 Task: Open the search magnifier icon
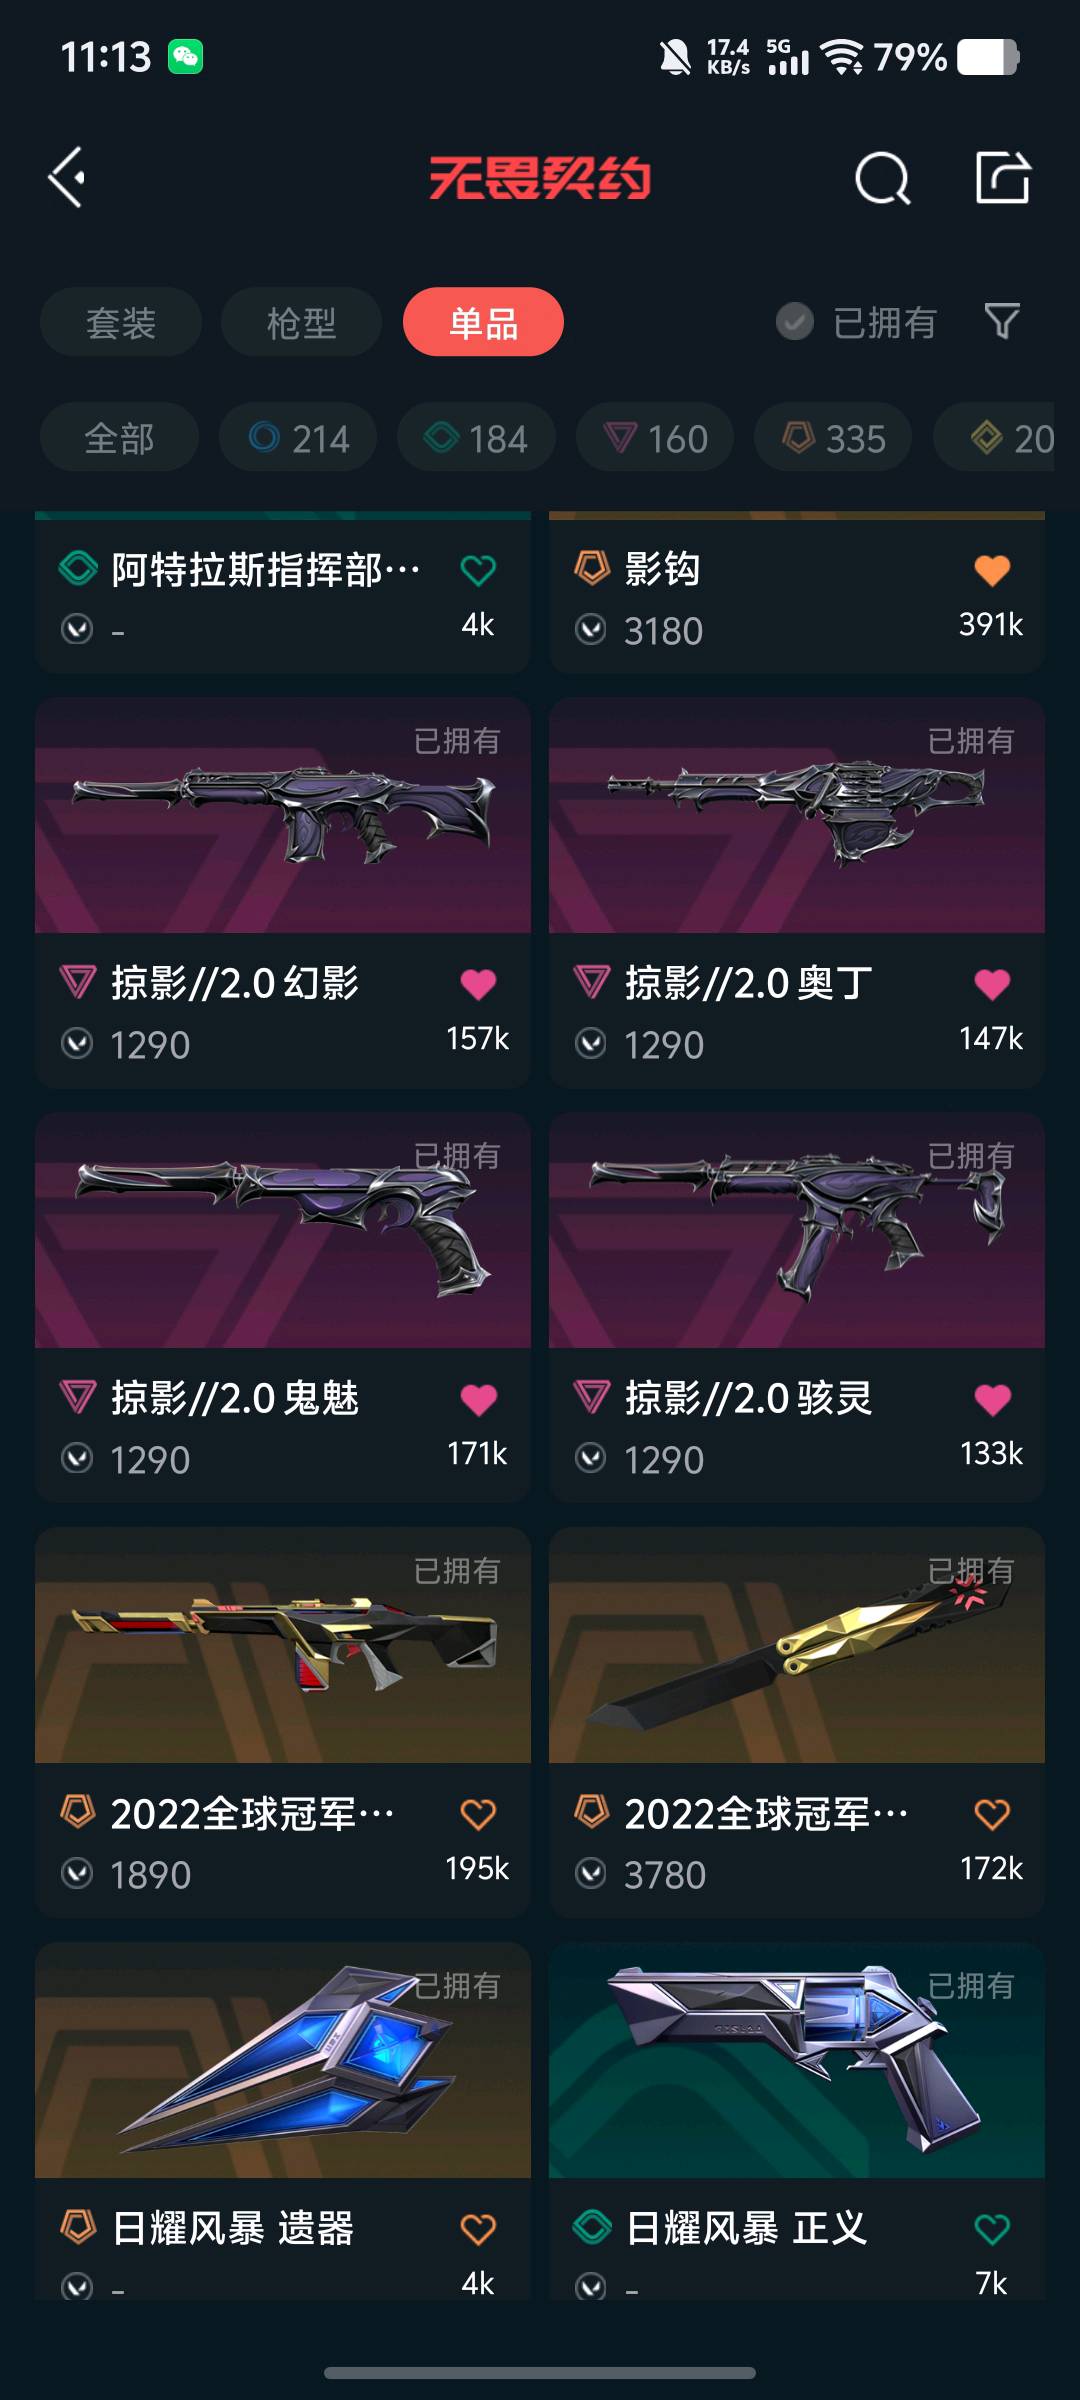(882, 179)
